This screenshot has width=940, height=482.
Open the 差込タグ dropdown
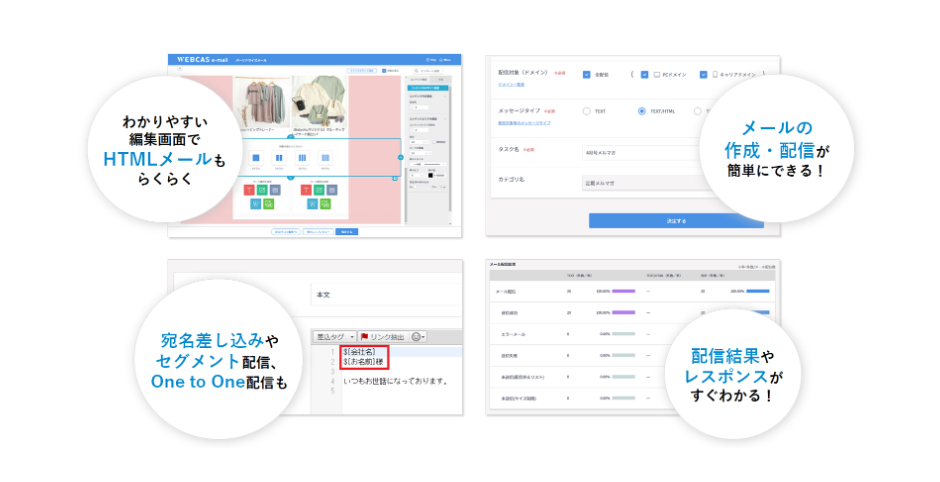click(332, 337)
